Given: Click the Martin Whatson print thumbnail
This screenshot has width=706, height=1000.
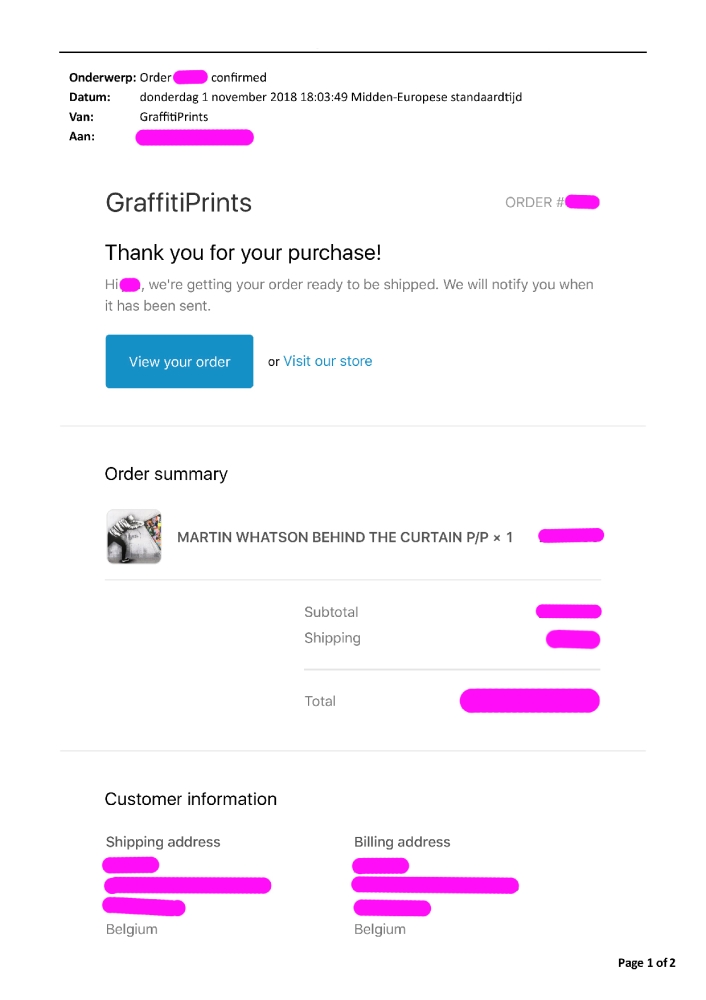Looking at the screenshot, I should click(134, 537).
